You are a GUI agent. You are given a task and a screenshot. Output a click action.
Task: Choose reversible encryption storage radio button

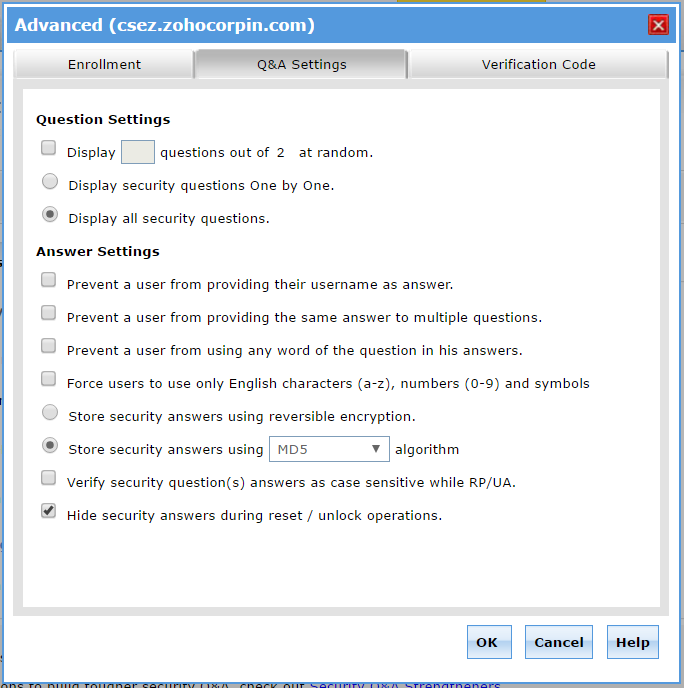click(x=50, y=412)
